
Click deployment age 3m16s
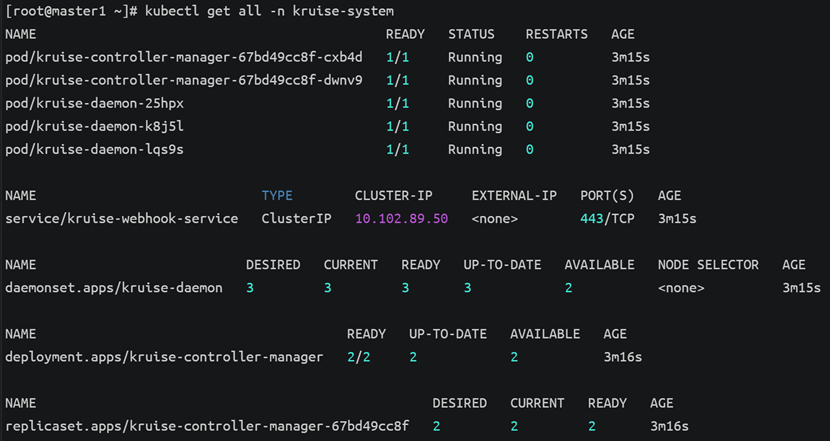tap(622, 357)
